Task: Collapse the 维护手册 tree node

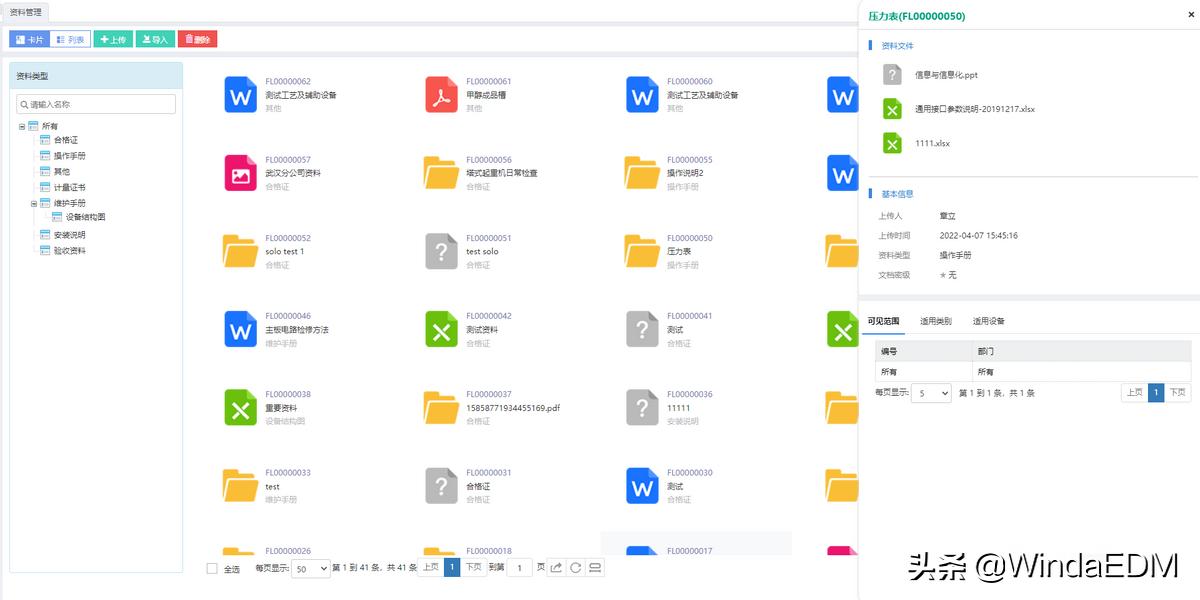Action: [34, 203]
